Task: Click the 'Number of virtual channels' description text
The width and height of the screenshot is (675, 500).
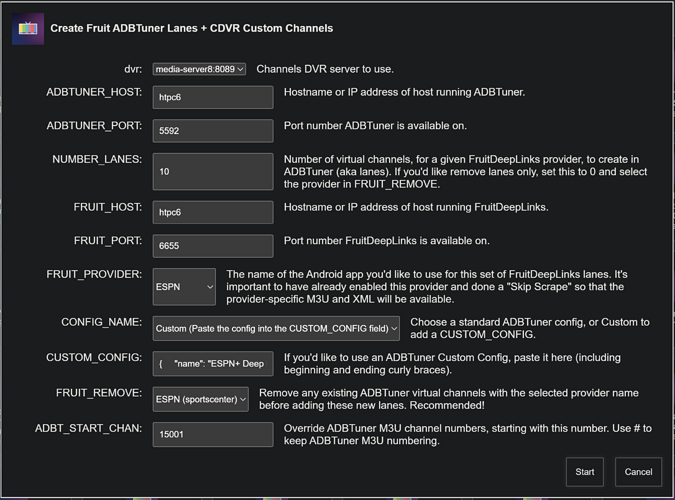Action: pos(465,172)
